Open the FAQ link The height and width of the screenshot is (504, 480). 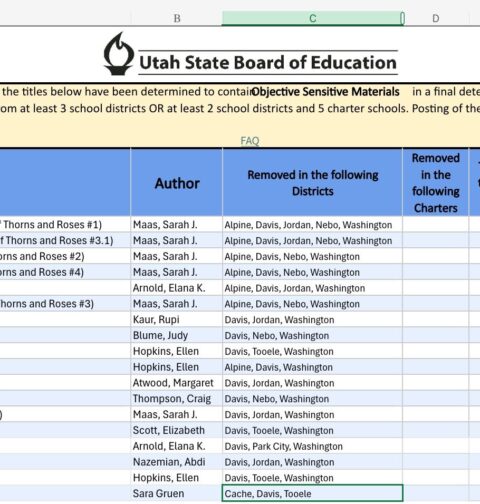pos(250,141)
